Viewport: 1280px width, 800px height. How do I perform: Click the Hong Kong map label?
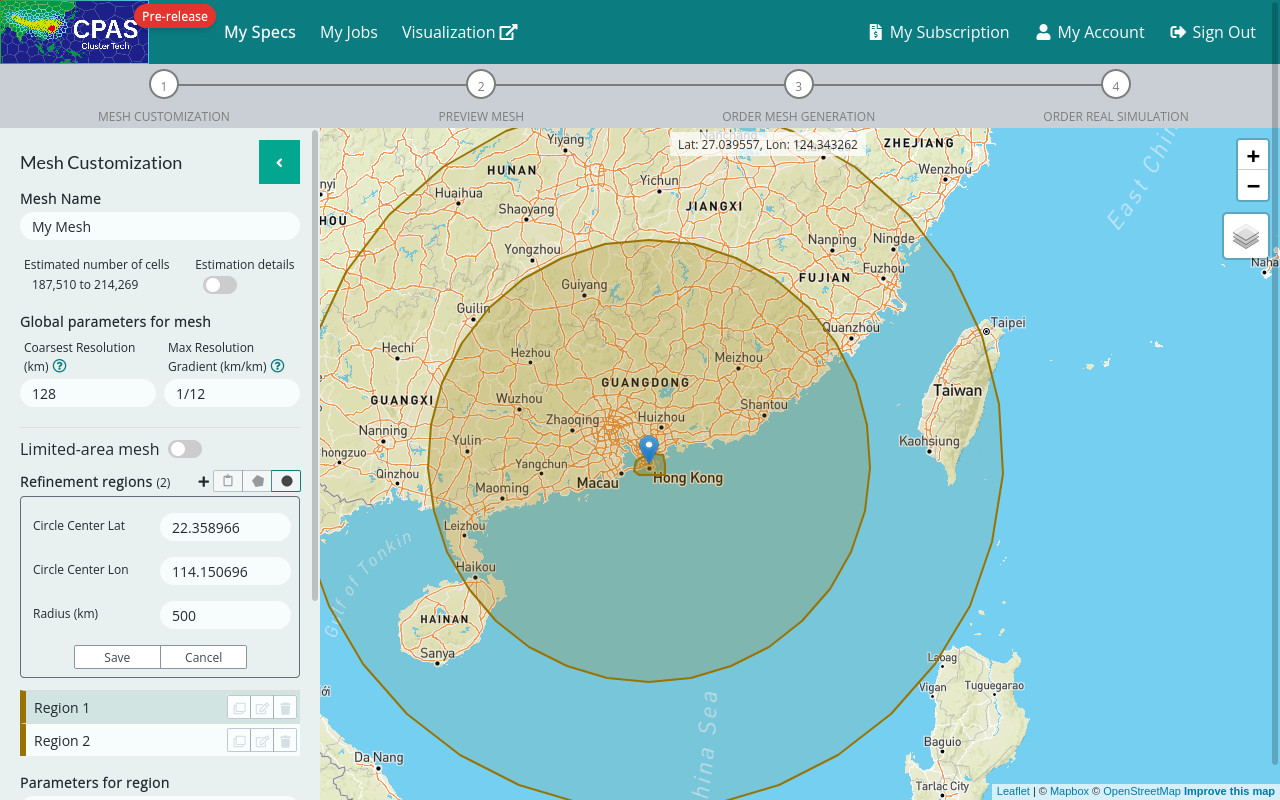pyautogui.click(x=688, y=478)
